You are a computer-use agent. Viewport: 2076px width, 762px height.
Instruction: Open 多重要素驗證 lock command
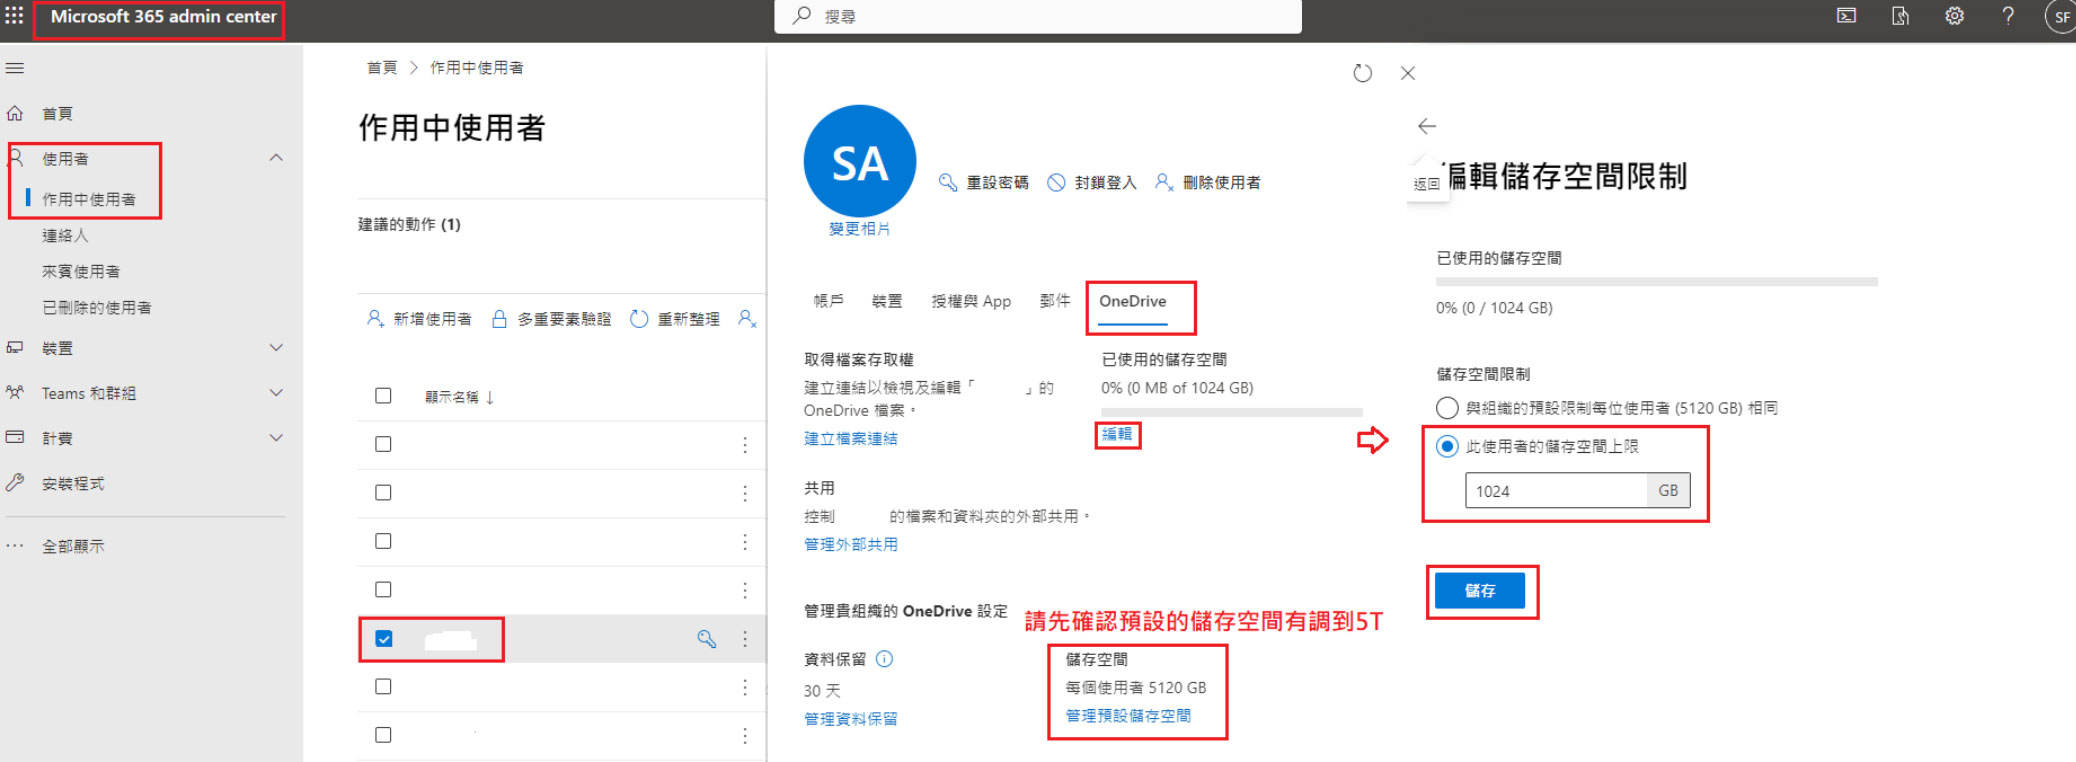click(x=552, y=319)
